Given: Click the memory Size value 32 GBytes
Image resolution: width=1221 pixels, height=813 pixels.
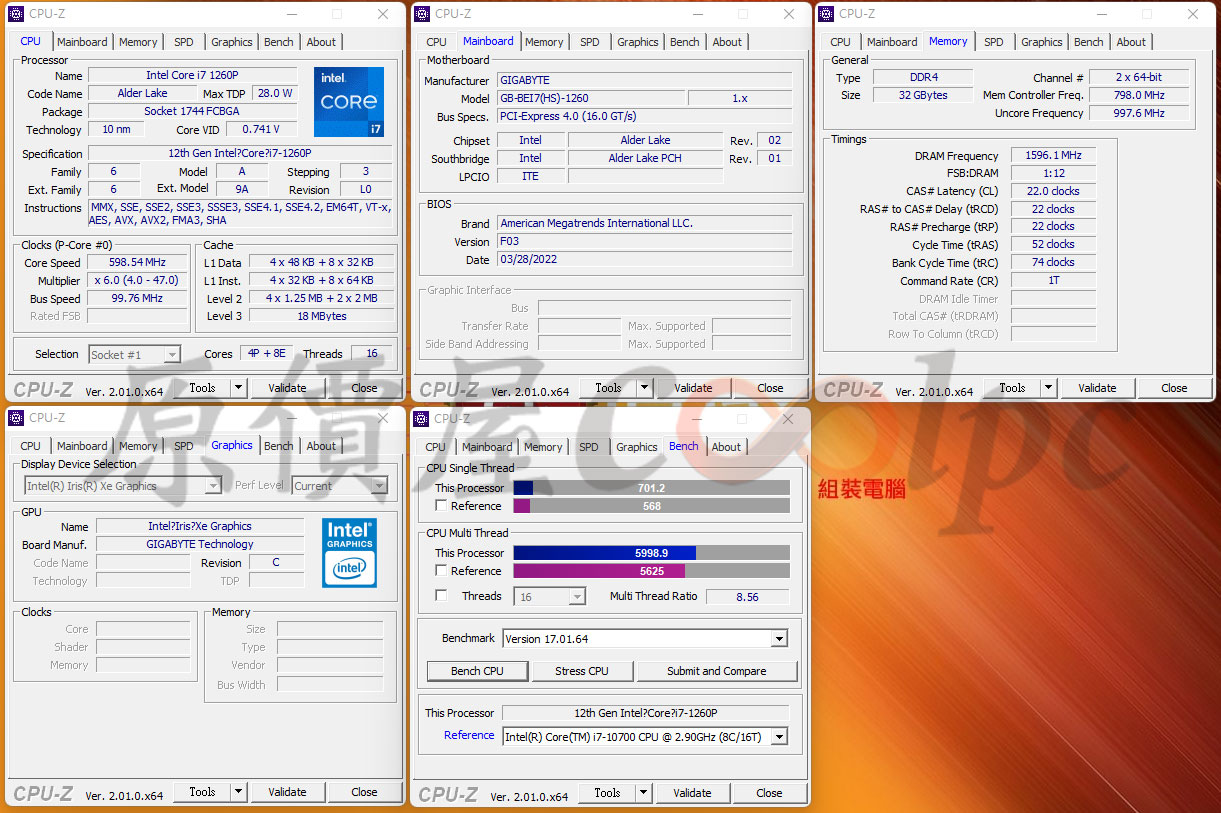Looking at the screenshot, I should pos(923,95).
